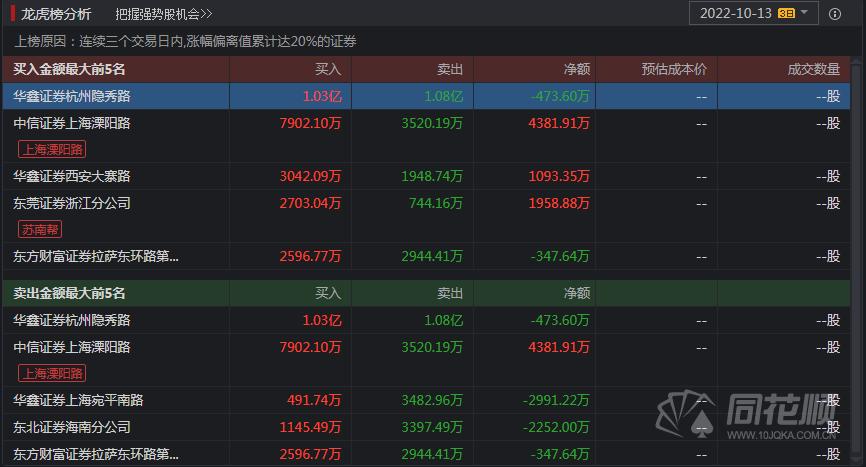This screenshot has height=467, width=866.
Task: Click net amount 1093.35万
Action: coord(559,176)
